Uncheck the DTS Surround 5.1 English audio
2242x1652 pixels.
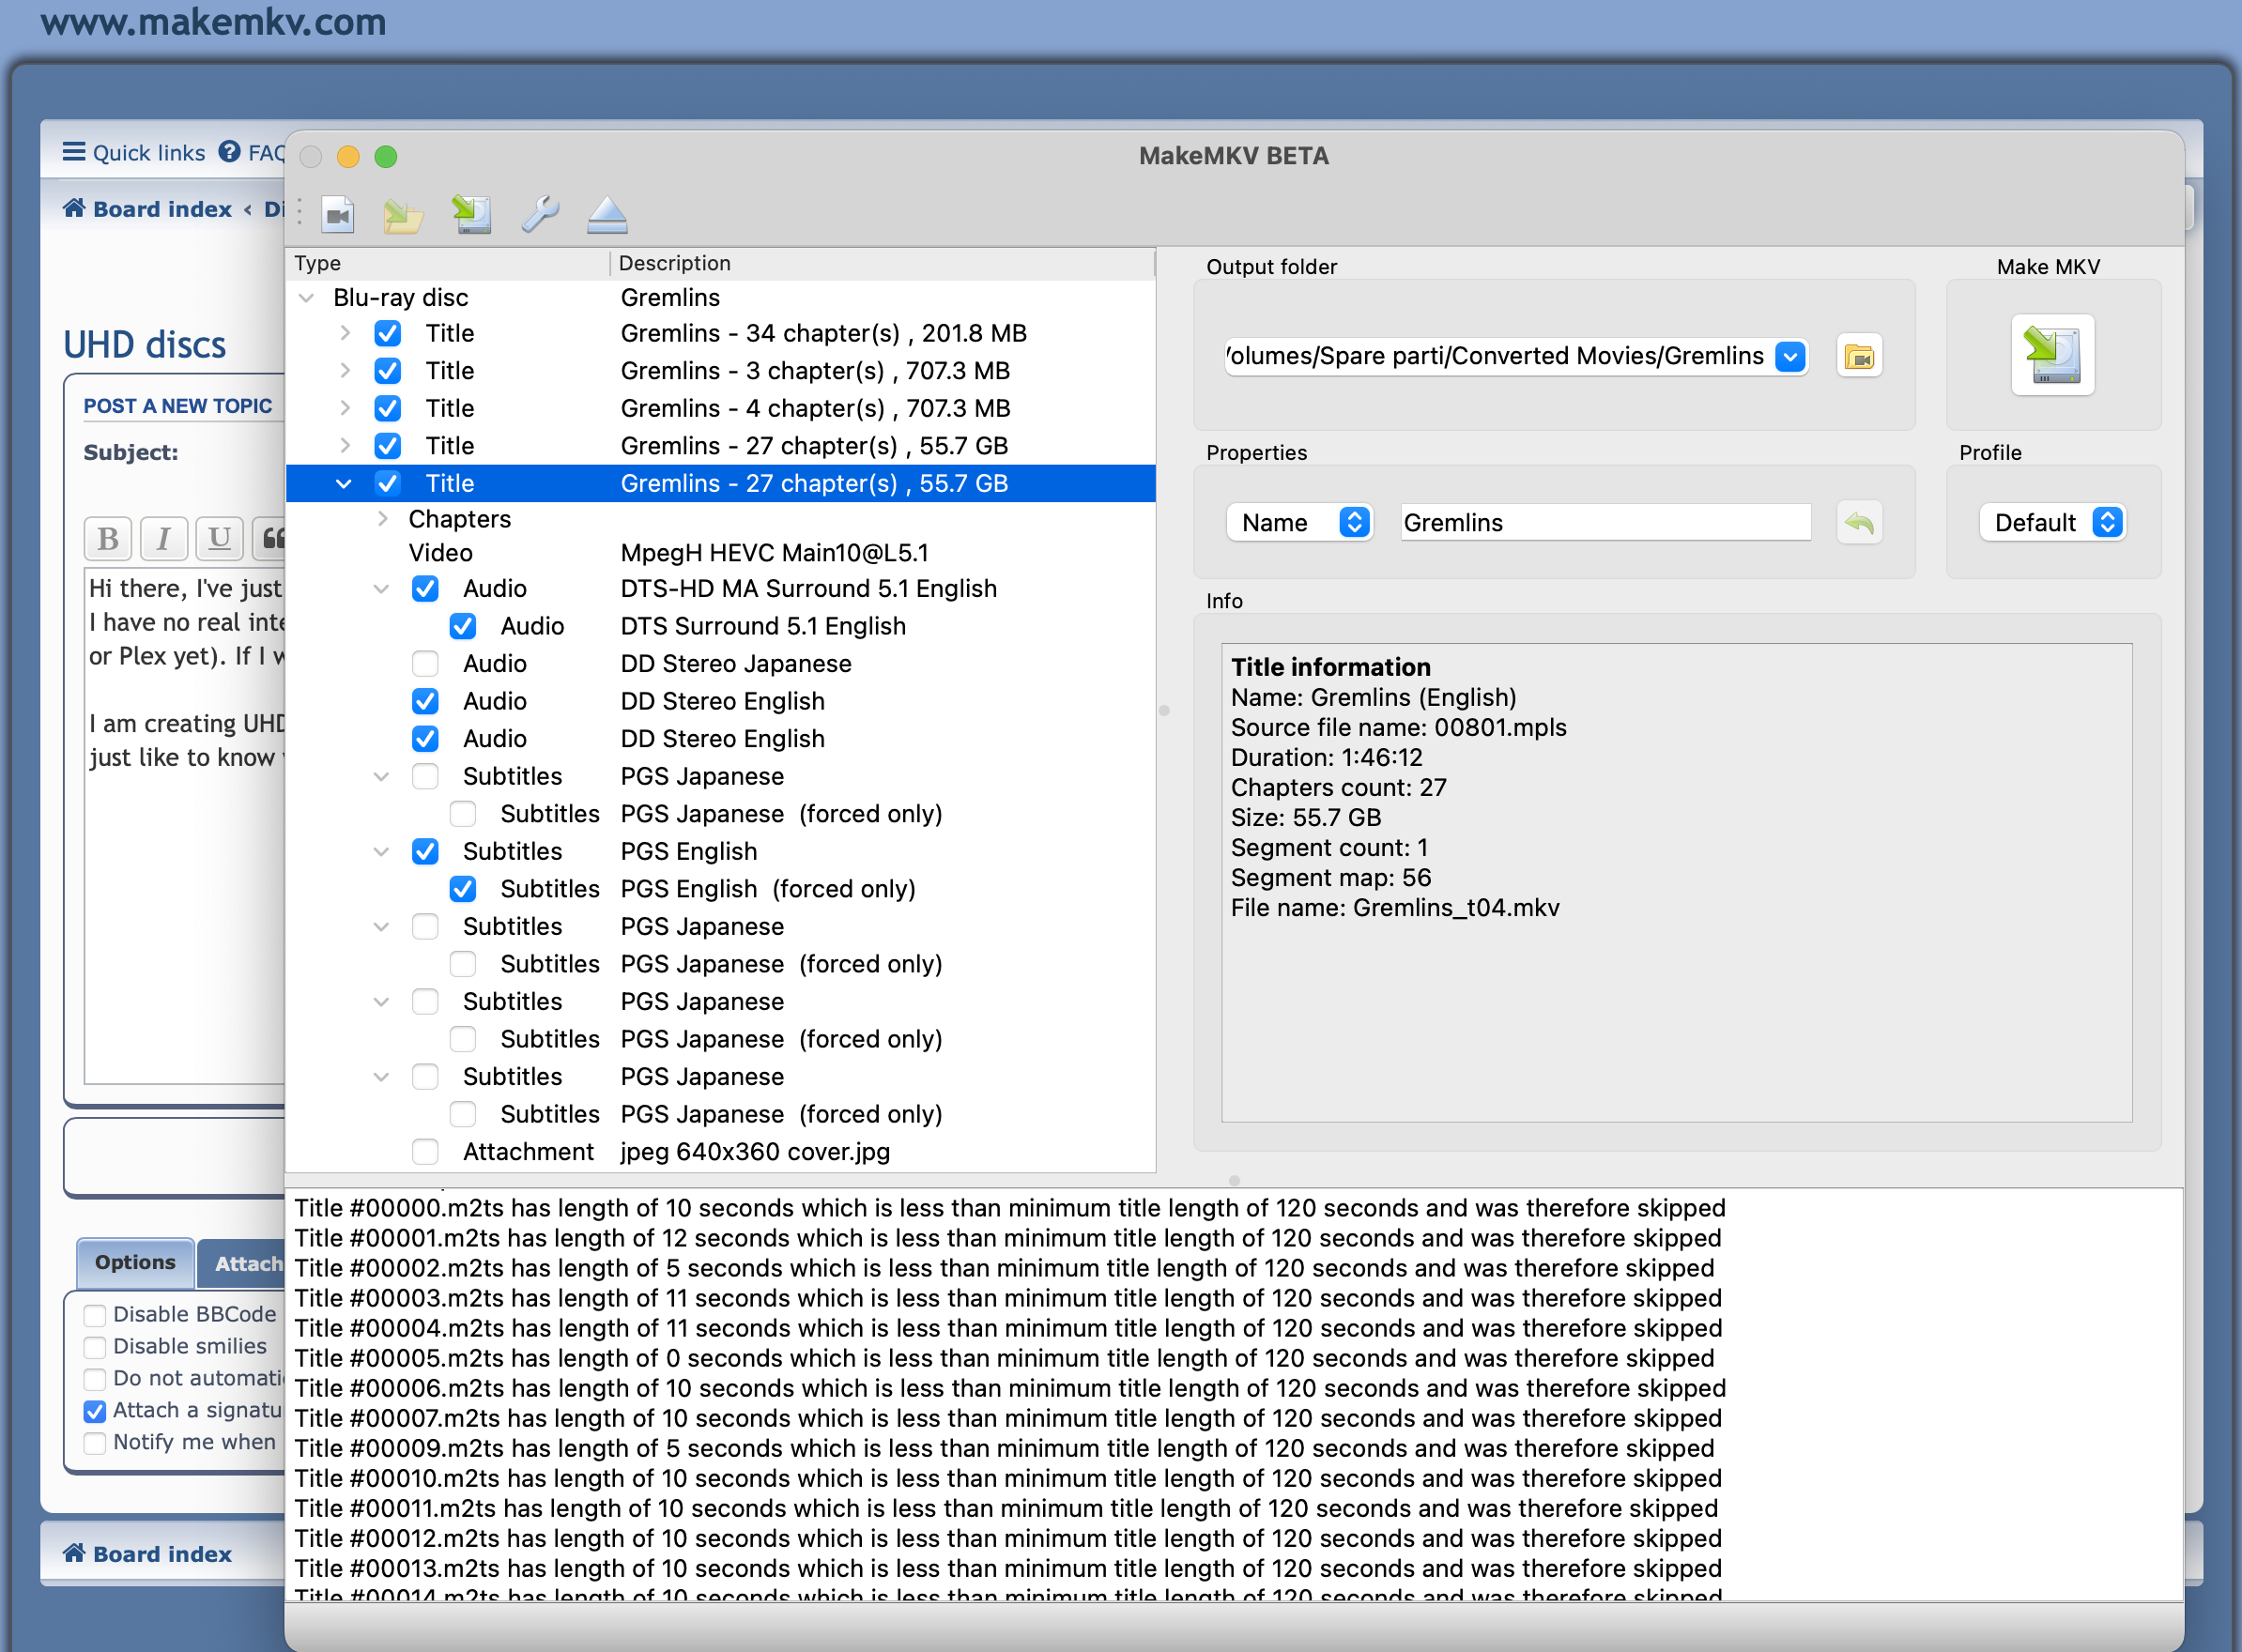463,626
